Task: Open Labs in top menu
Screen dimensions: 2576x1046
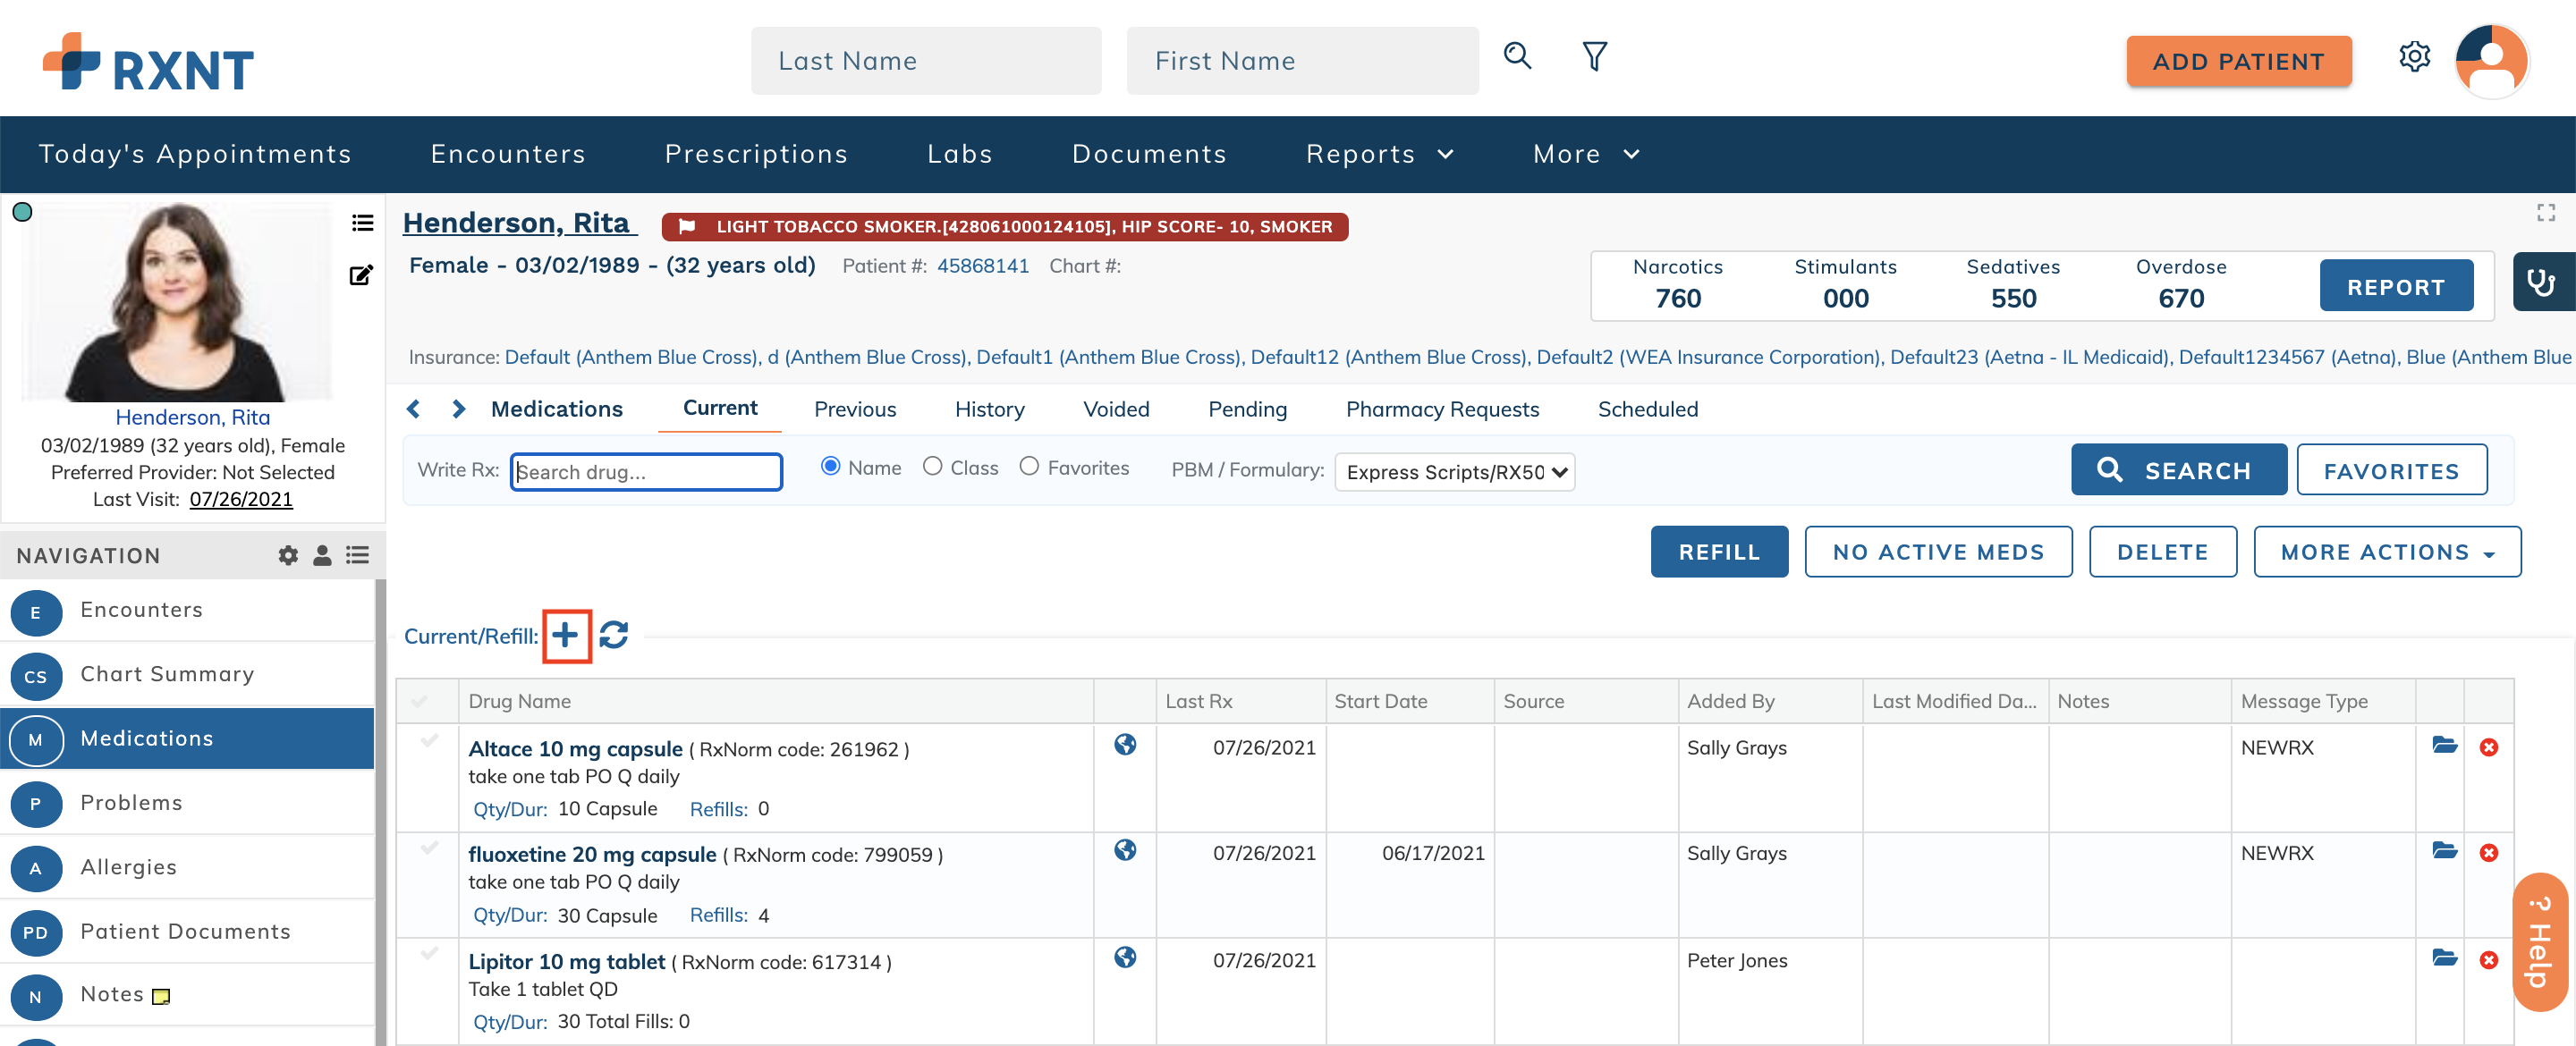Action: pyautogui.click(x=960, y=154)
